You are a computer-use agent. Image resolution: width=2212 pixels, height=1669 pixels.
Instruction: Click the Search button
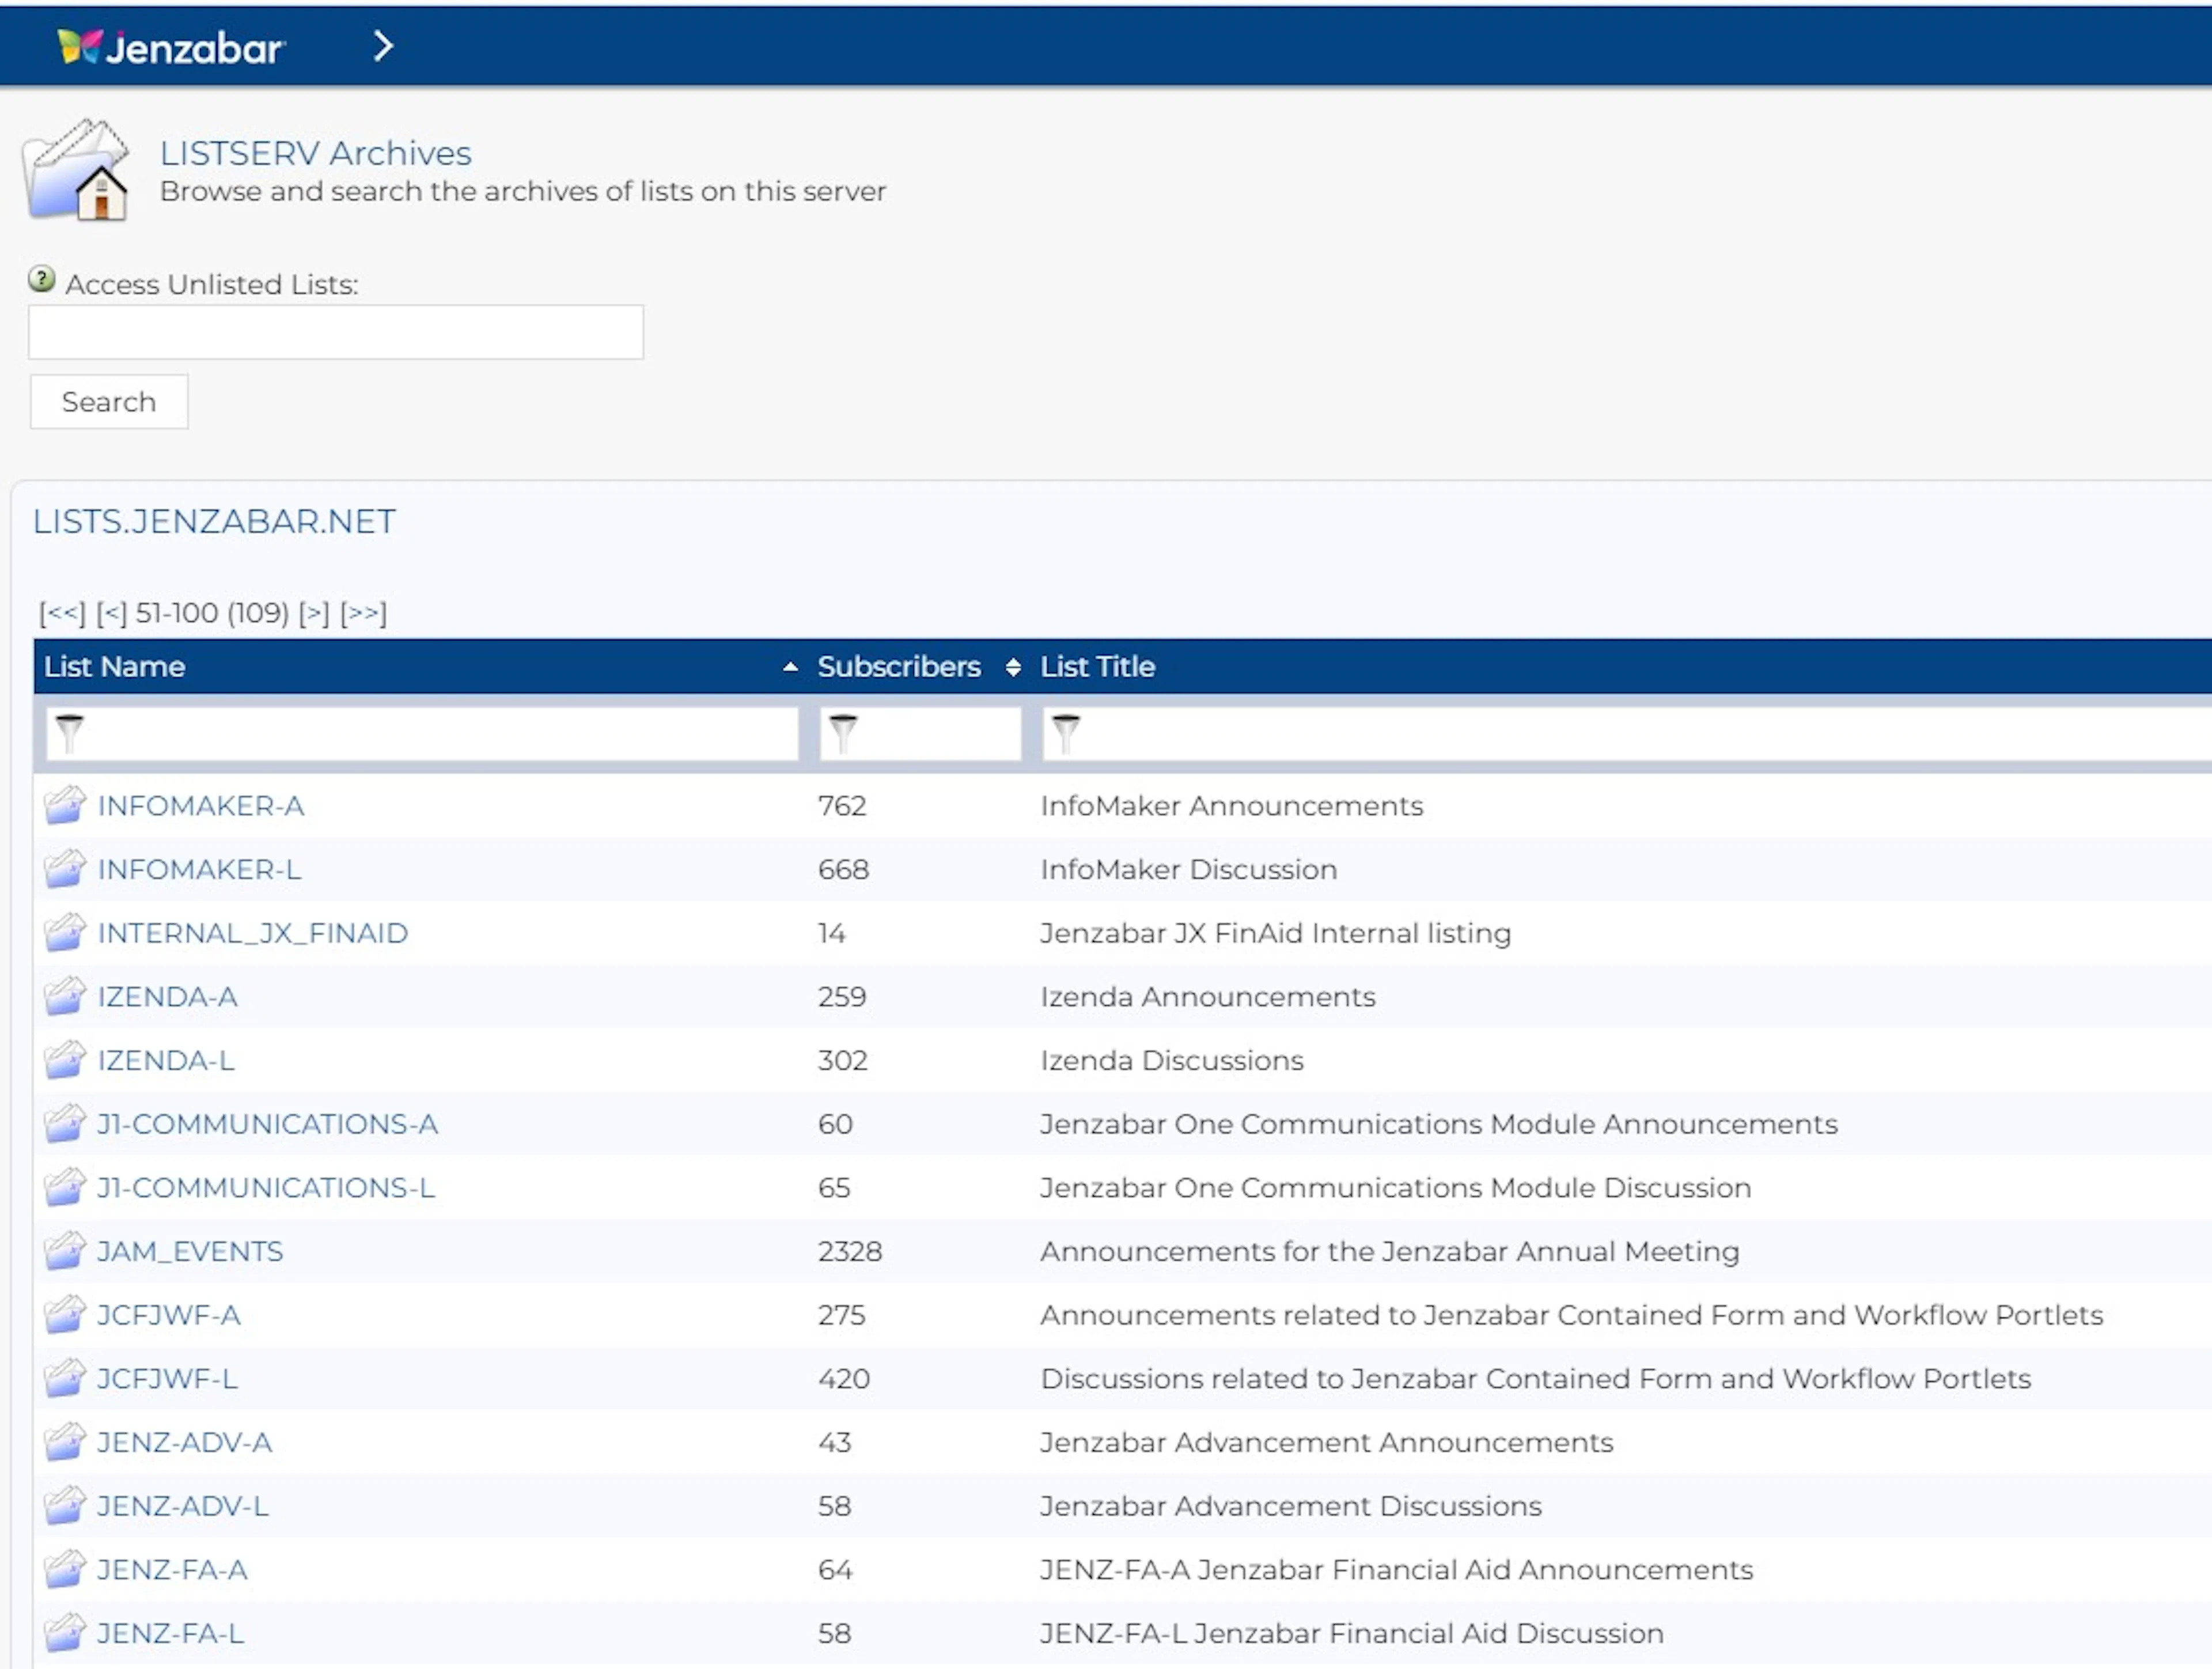[x=109, y=402]
